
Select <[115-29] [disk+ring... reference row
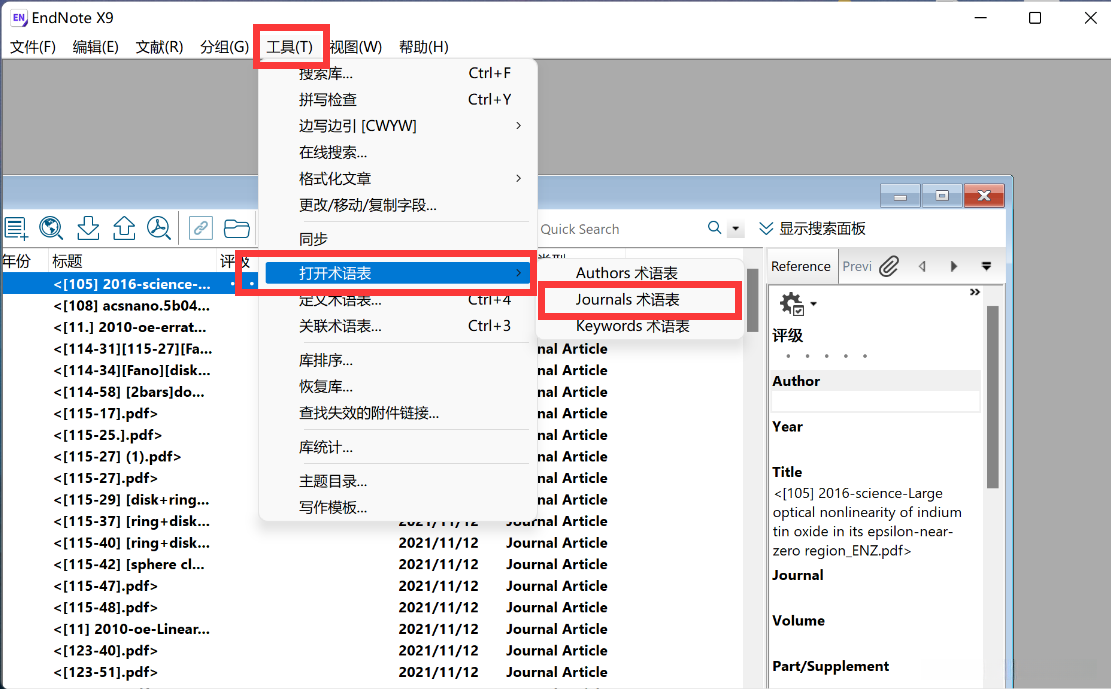[131, 500]
